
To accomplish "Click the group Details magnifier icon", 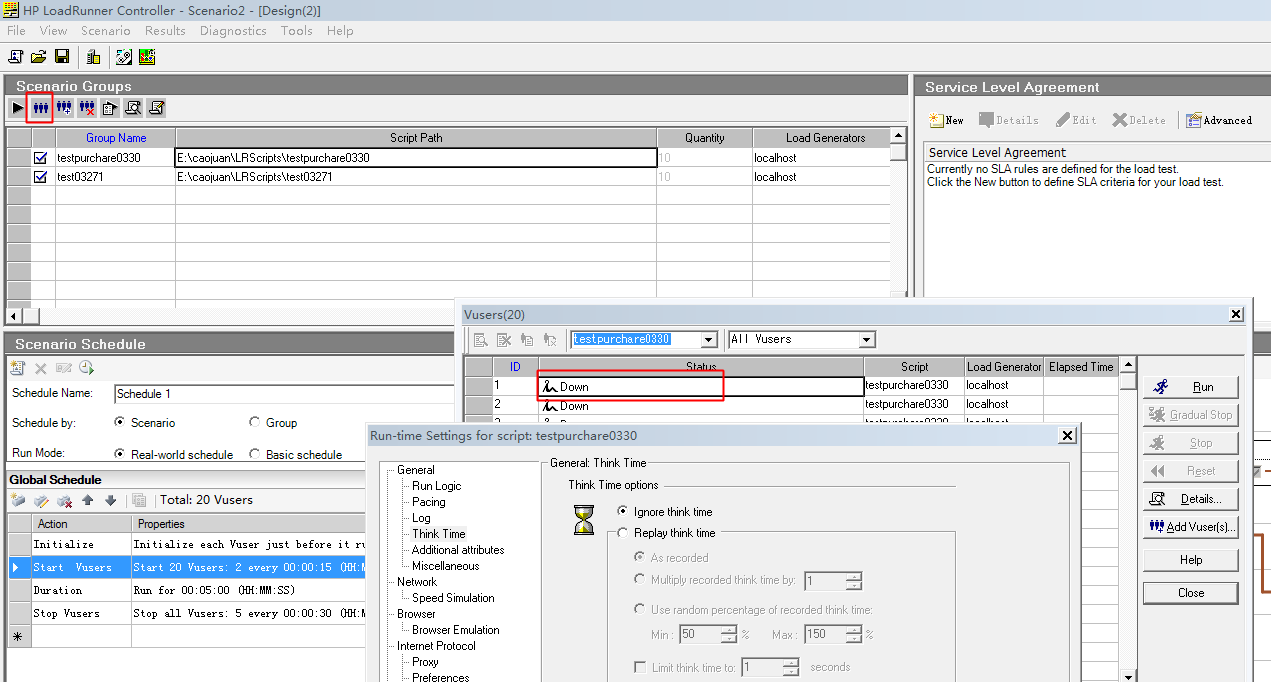I will point(133,107).
